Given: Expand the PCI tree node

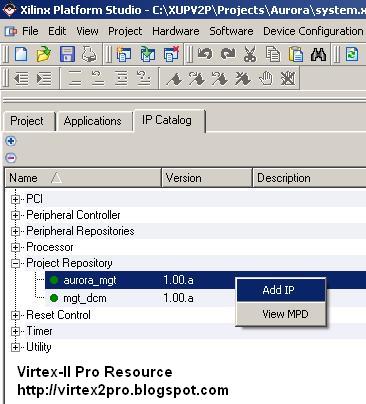Looking at the screenshot, I should (15, 199).
